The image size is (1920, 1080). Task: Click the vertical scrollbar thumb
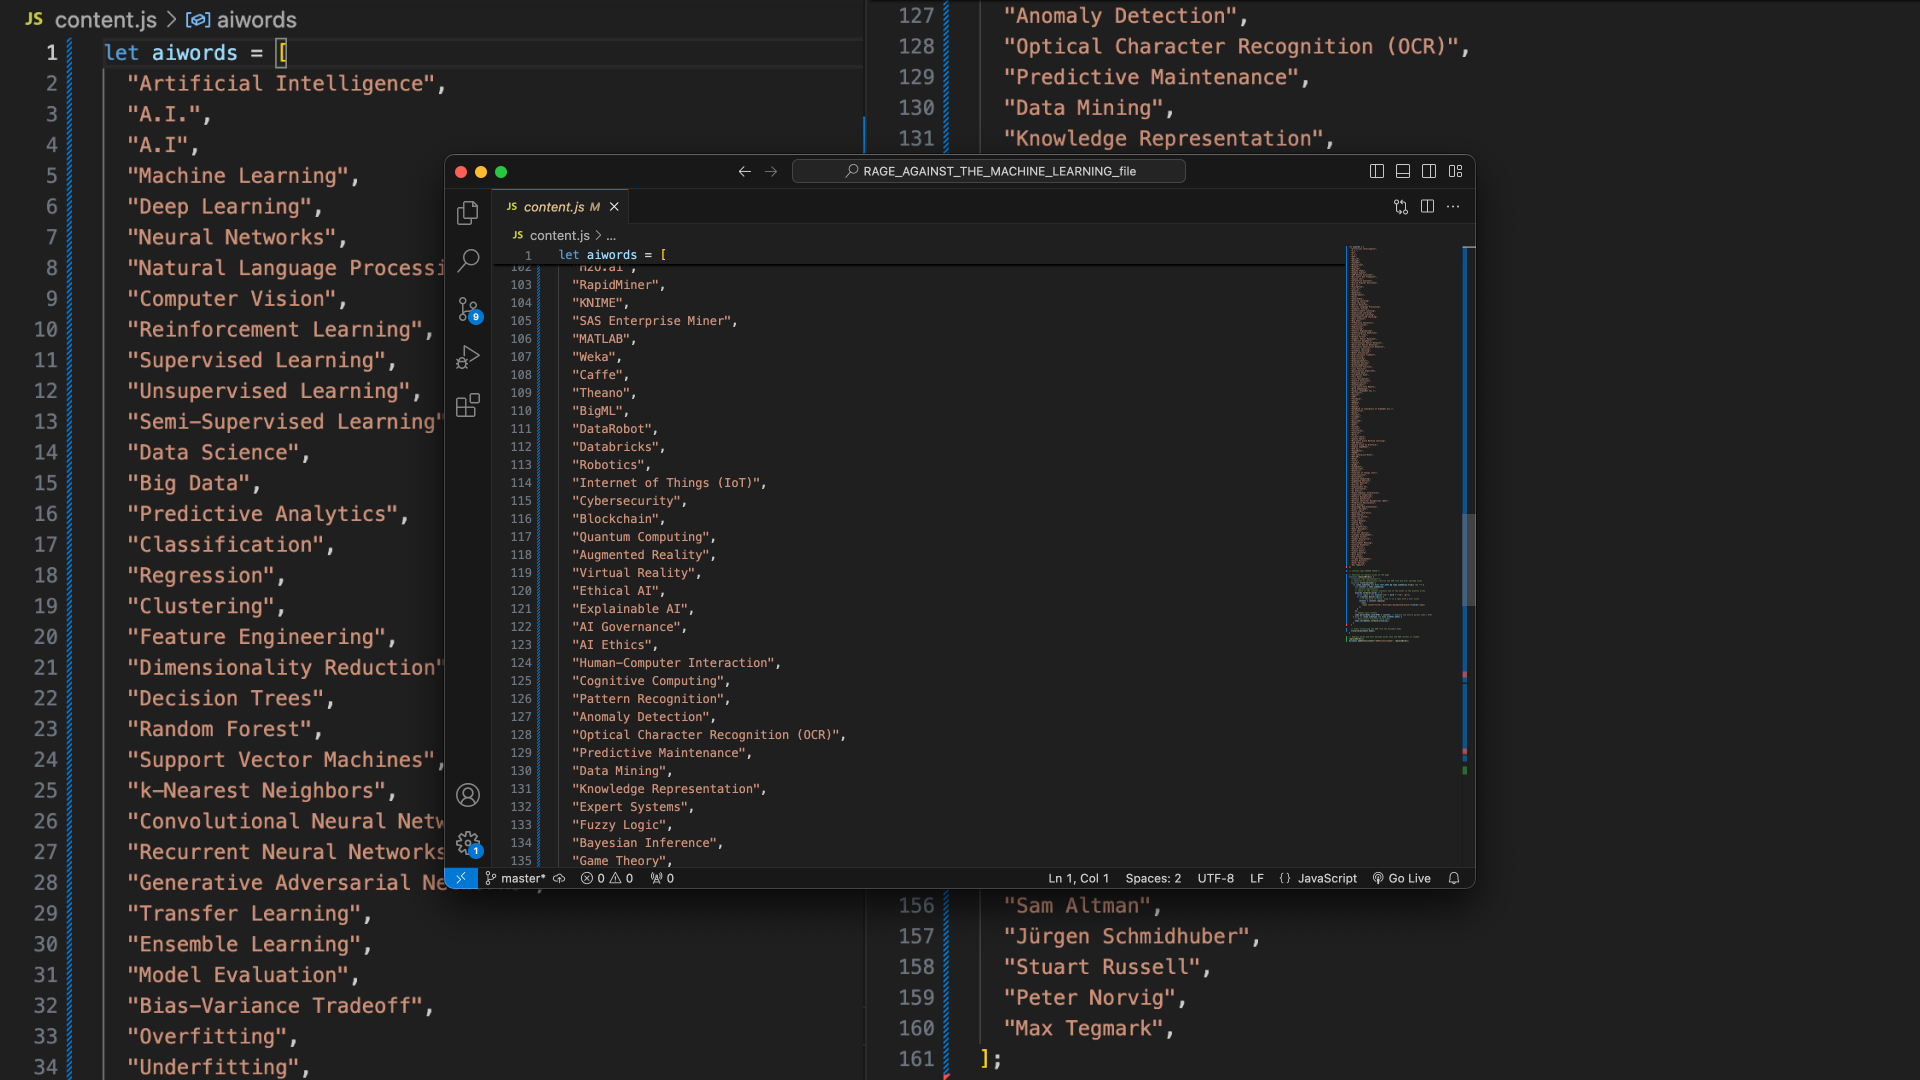click(1468, 560)
